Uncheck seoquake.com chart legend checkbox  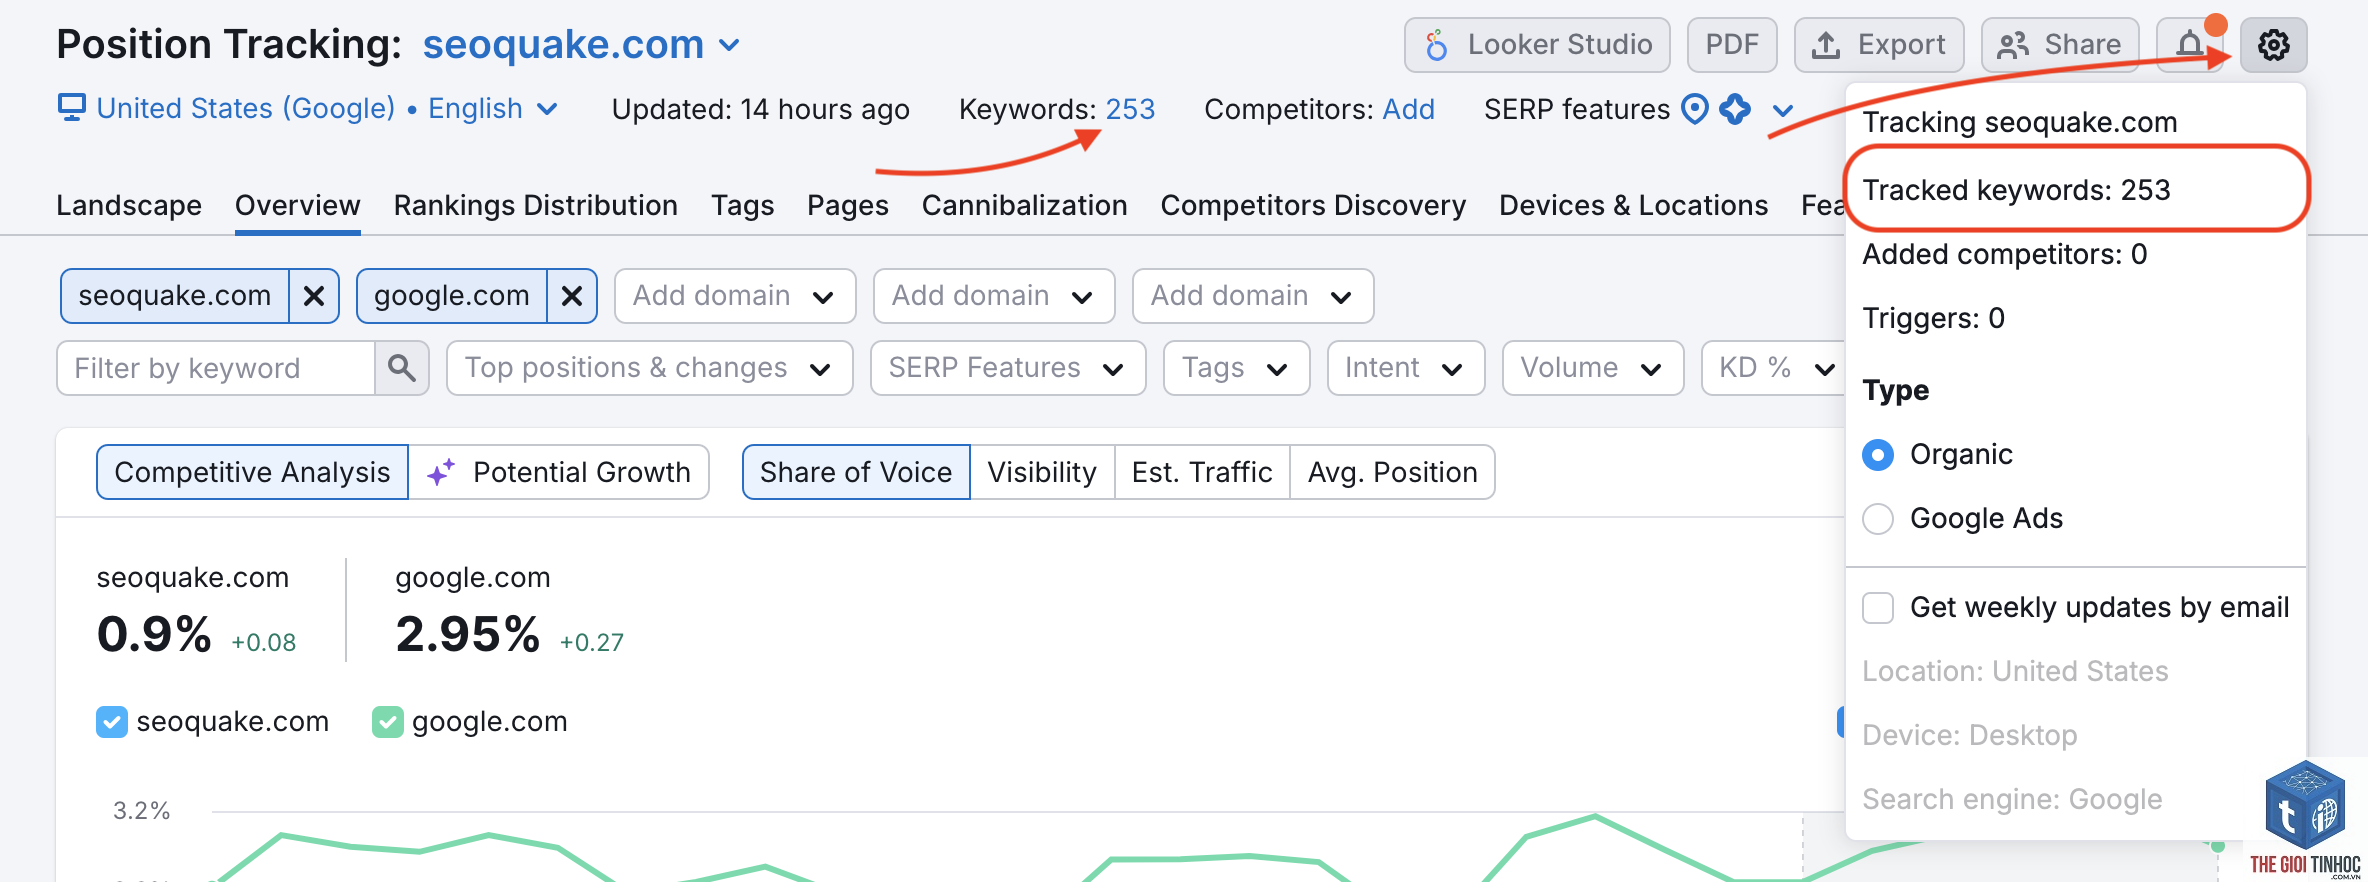click(x=112, y=722)
